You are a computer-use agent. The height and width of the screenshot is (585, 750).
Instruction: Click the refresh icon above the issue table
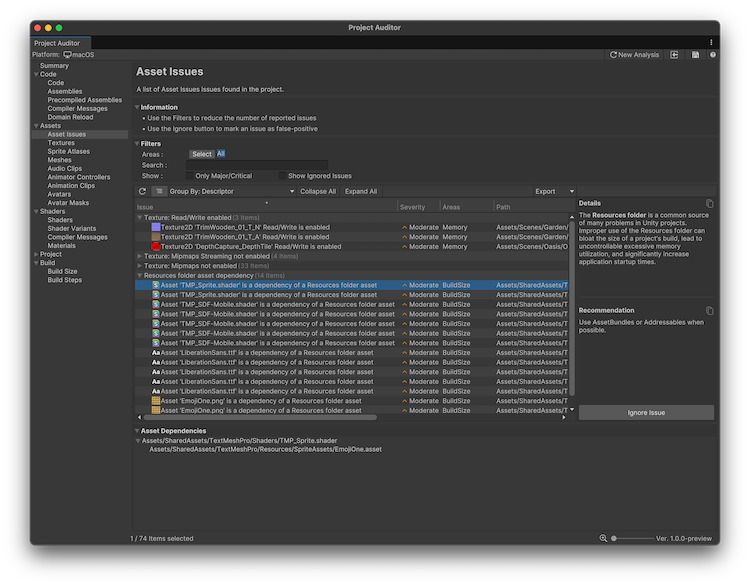point(142,191)
